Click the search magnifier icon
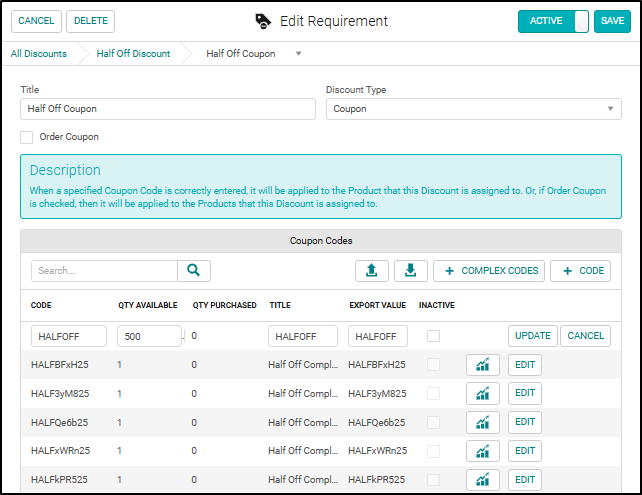 coord(194,271)
